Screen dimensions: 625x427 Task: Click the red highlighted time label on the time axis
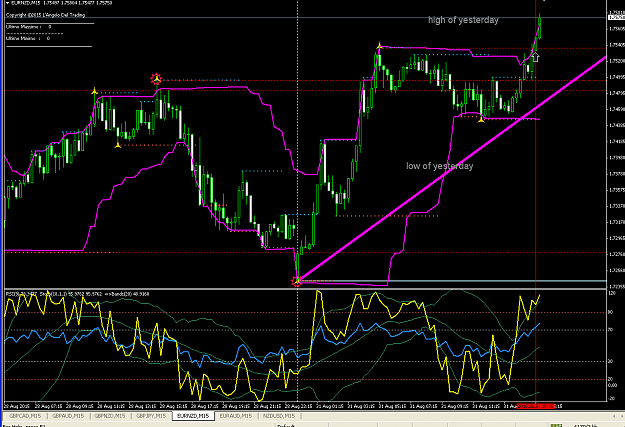(x=536, y=406)
